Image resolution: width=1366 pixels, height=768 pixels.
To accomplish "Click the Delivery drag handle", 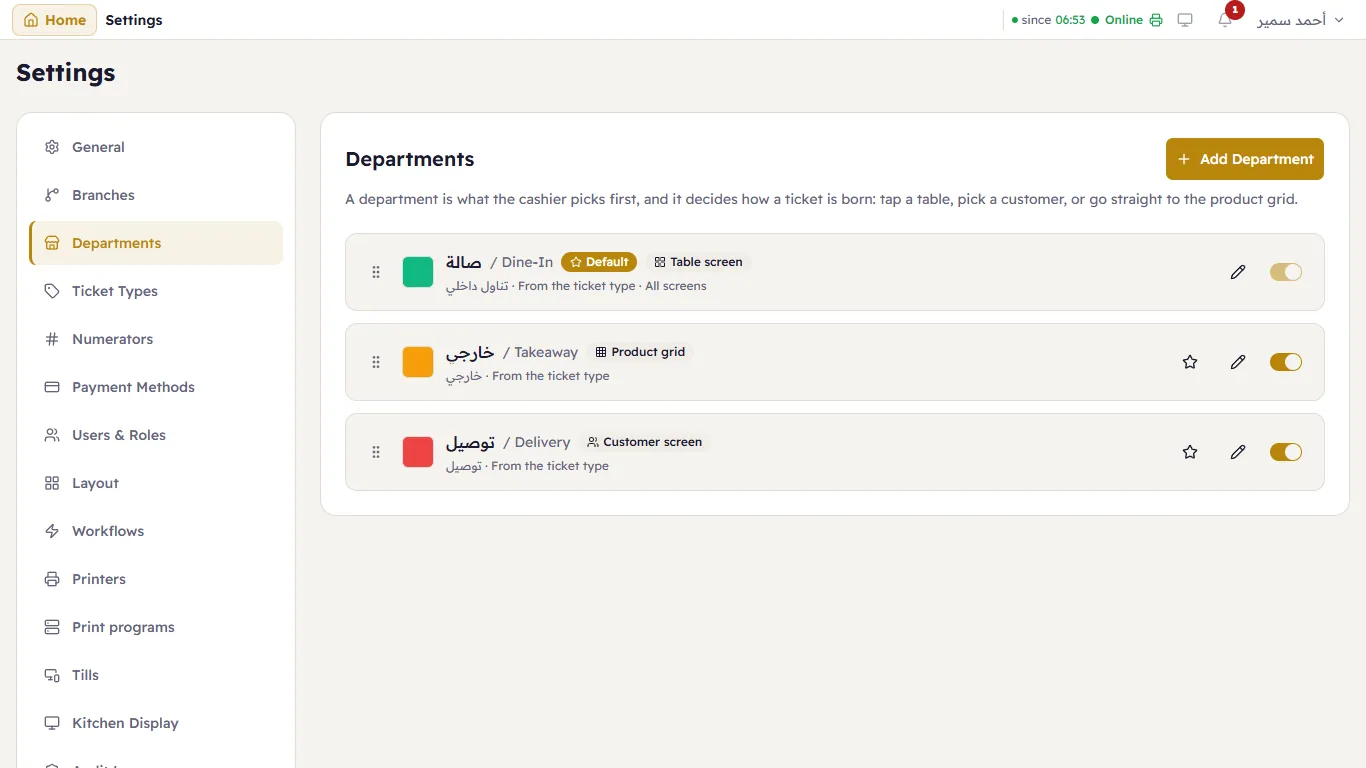I will click(376, 452).
